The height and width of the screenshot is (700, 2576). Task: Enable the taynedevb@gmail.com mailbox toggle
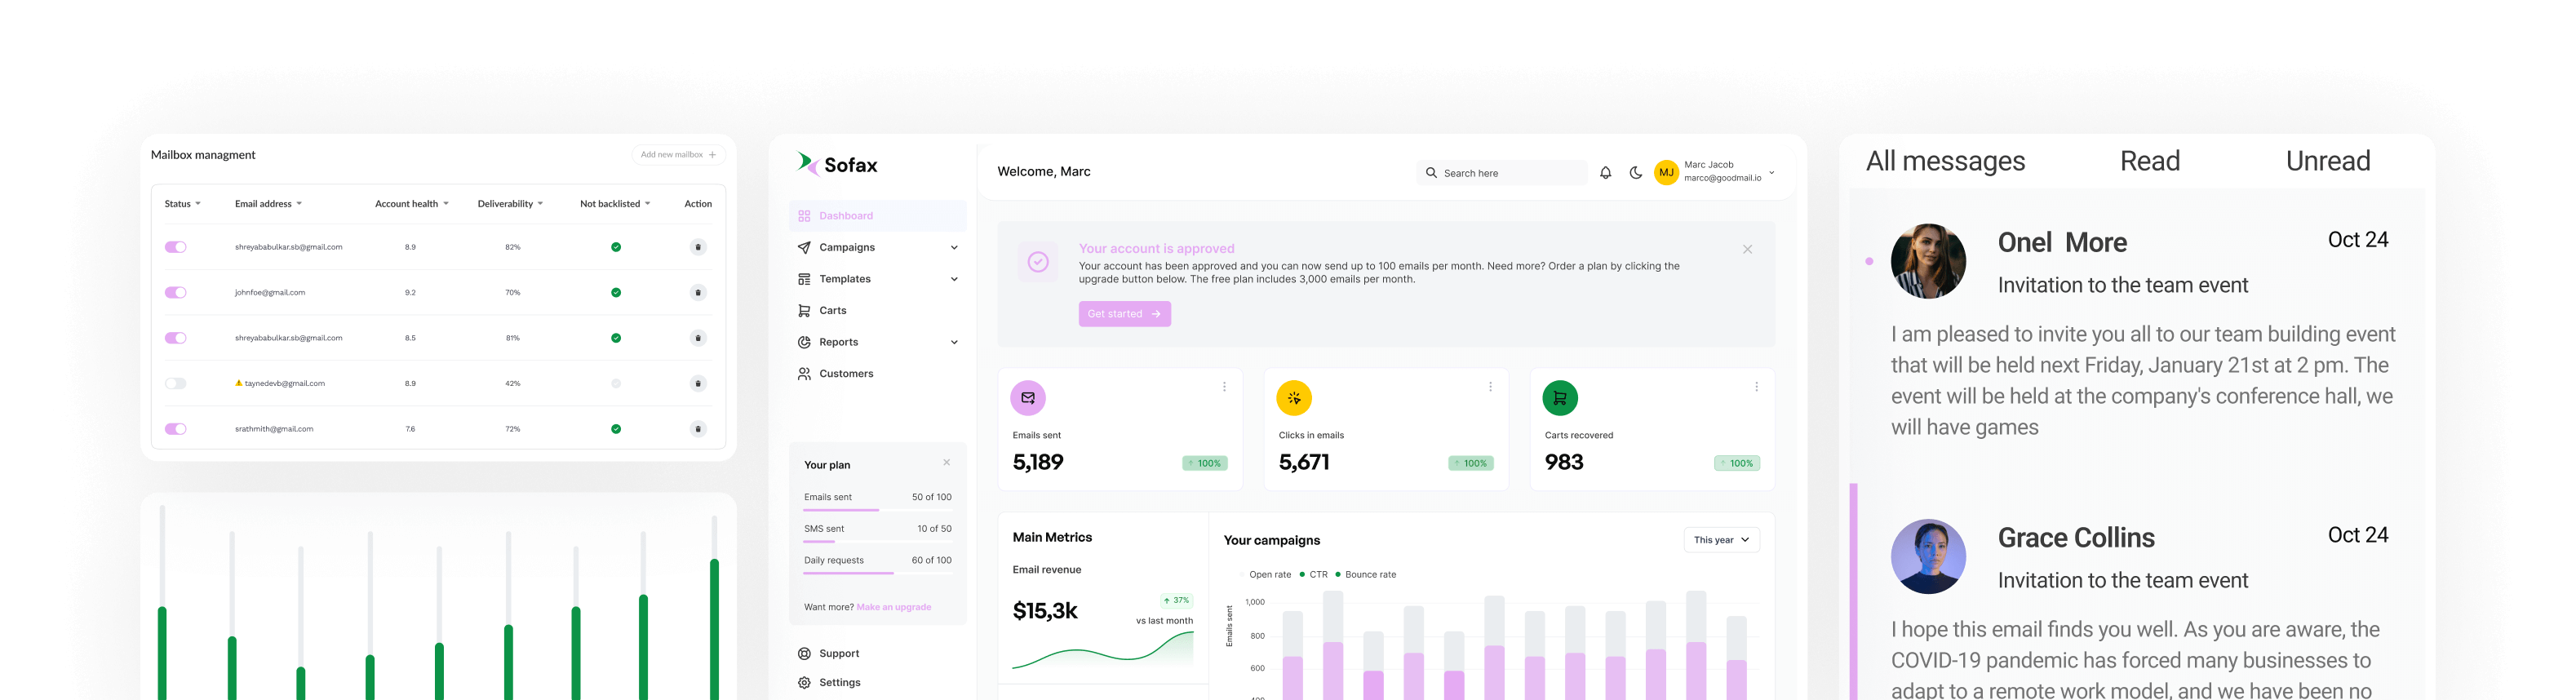click(176, 384)
